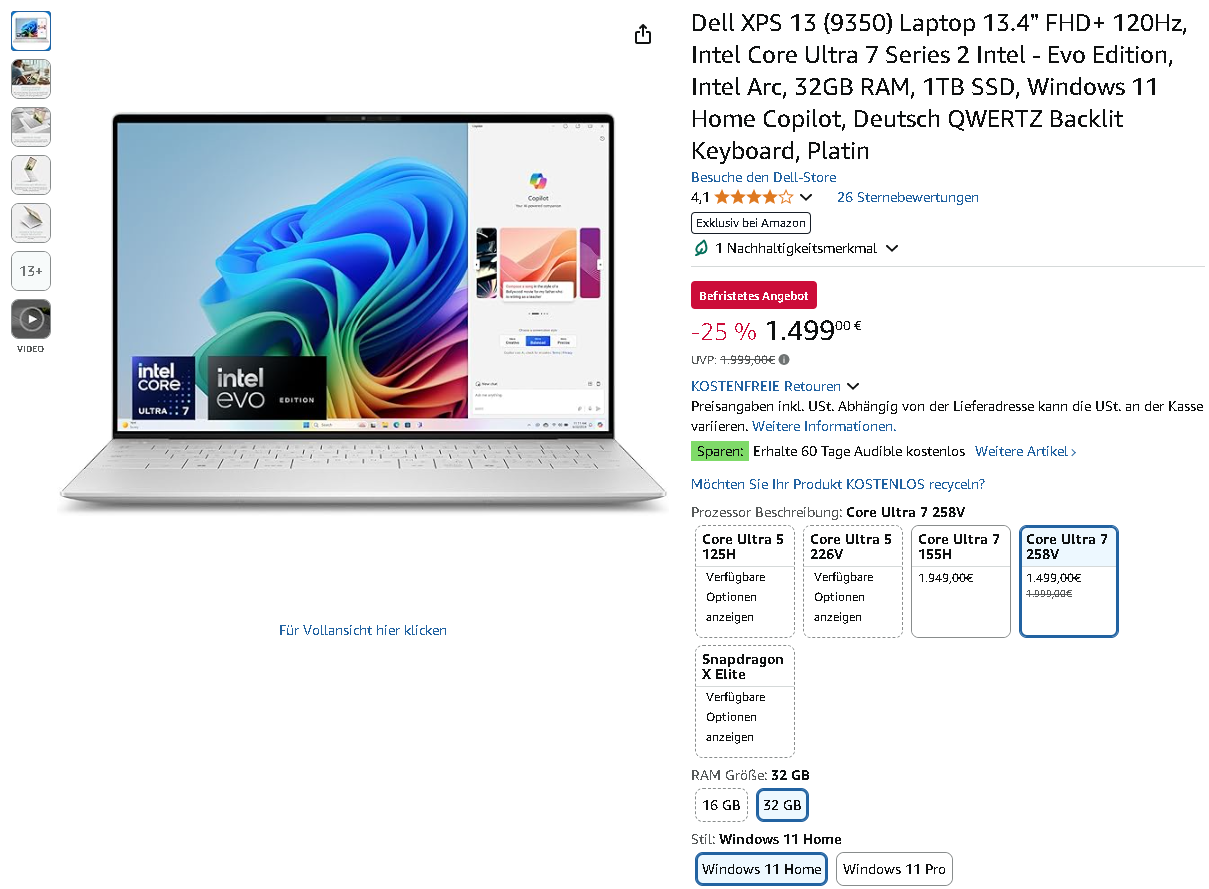The width and height of the screenshot is (1209, 889).
Task: Open the 13+ more images thumbnail
Action: pyautogui.click(x=31, y=271)
